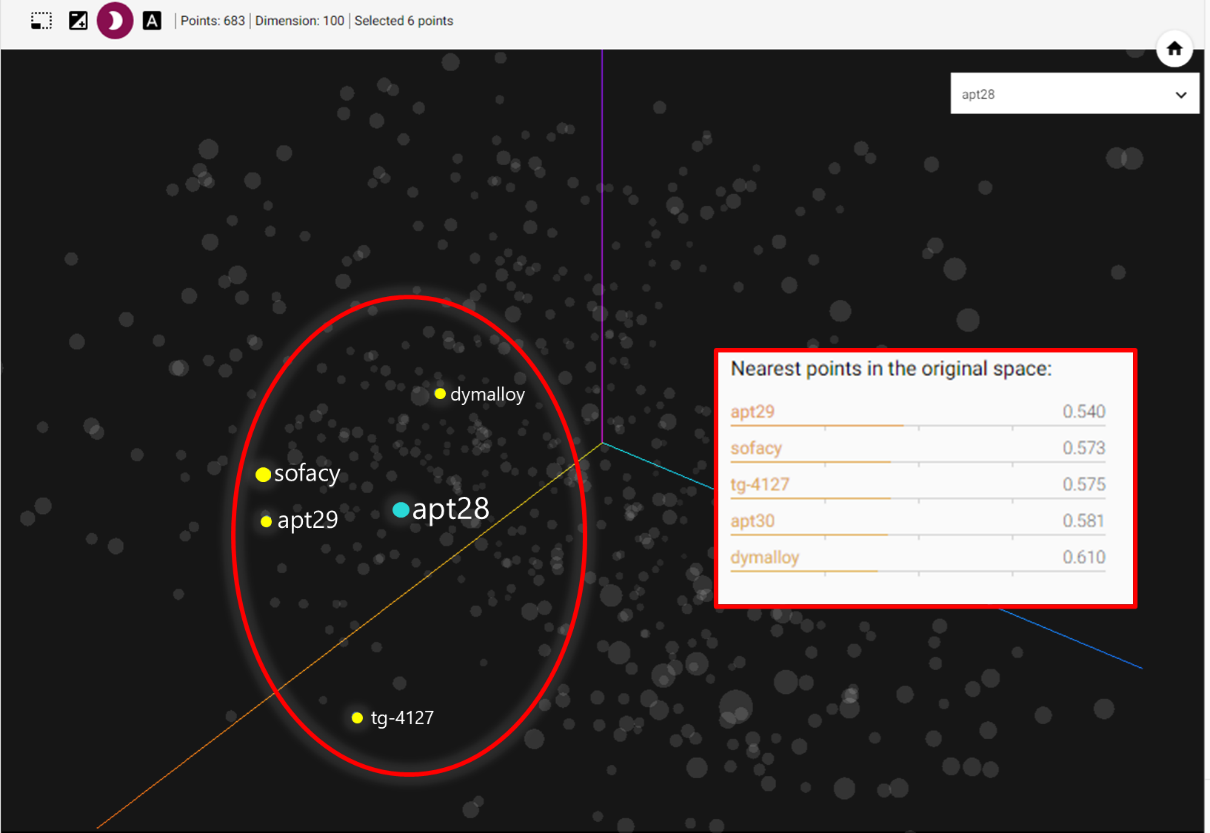Select the yellow dymalloy point in plot
Viewport: 1210px width, 833px height.
(x=440, y=394)
